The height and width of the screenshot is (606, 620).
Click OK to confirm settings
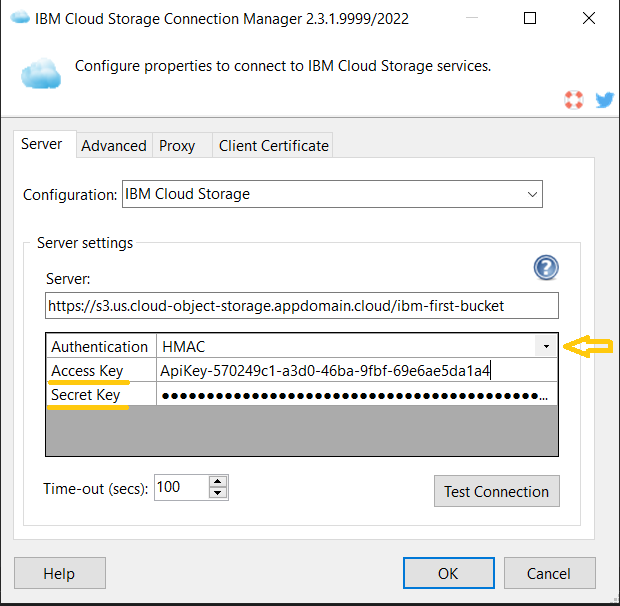pyautogui.click(x=448, y=573)
